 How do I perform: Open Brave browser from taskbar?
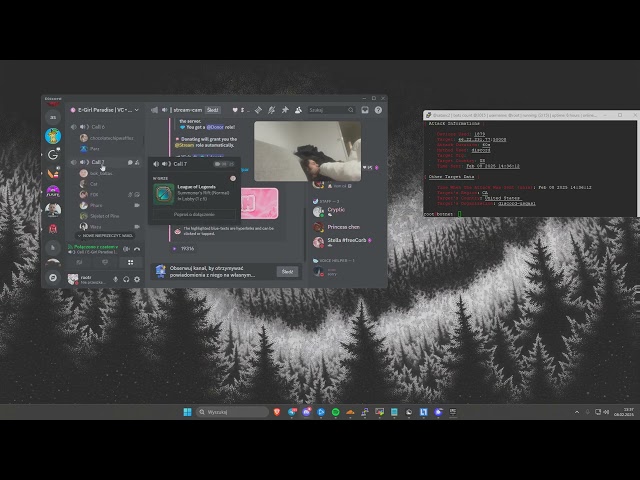pyautogui.click(x=277, y=412)
